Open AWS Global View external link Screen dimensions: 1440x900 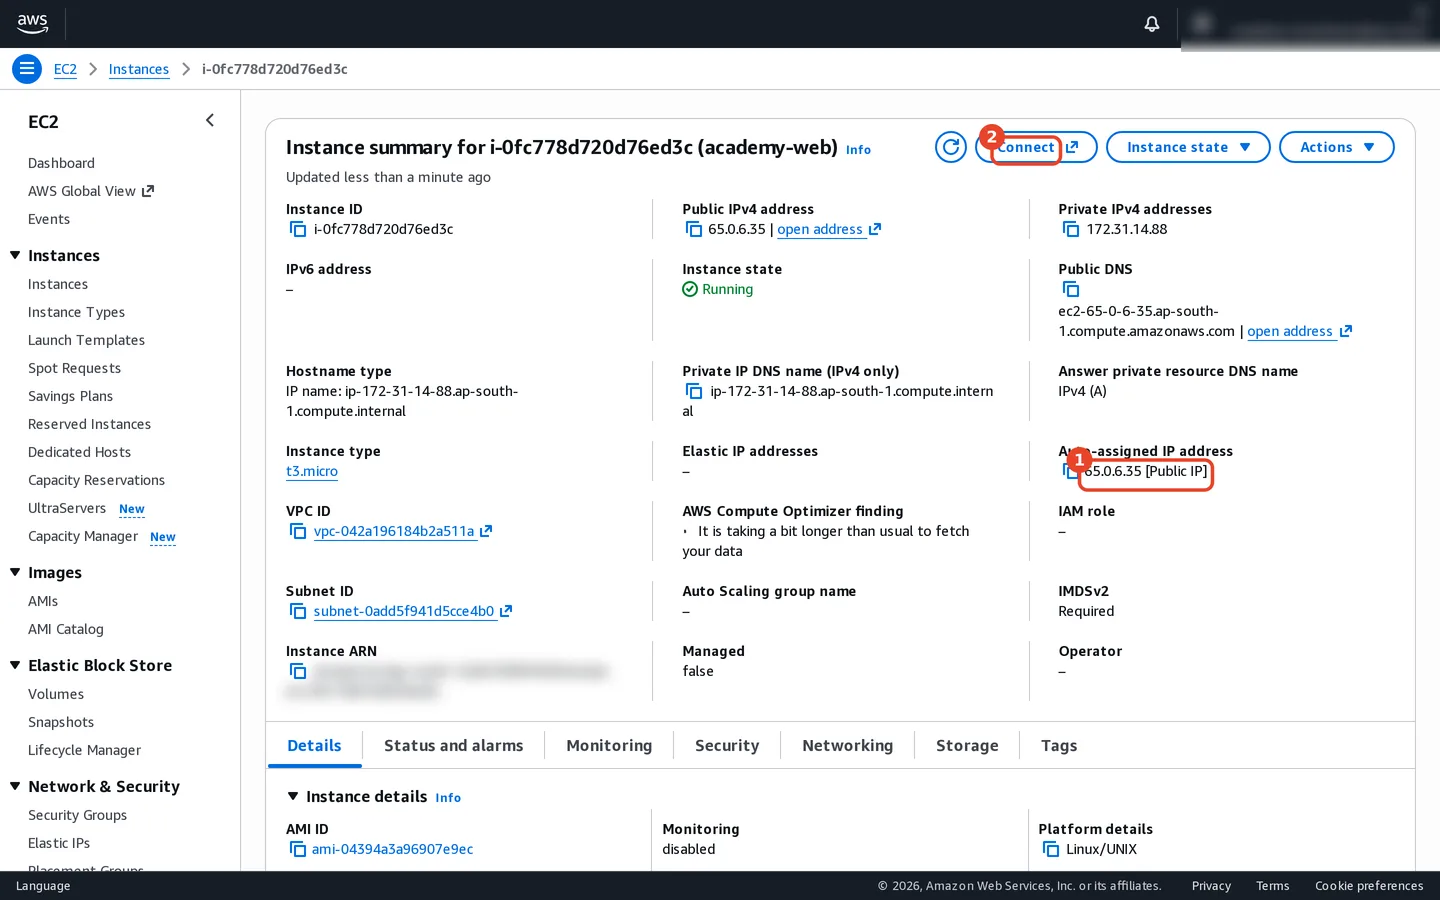pyautogui.click(x=91, y=191)
